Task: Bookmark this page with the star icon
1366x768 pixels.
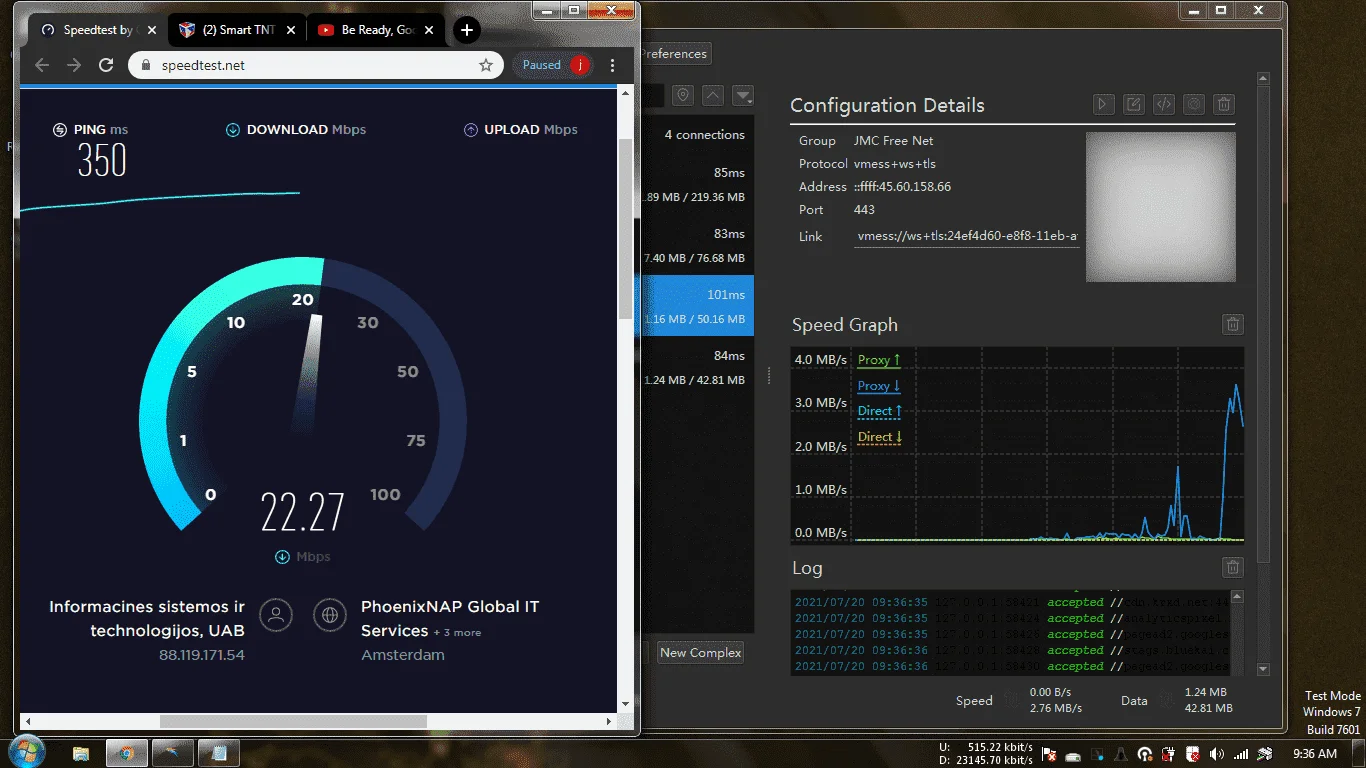Action: [486, 65]
